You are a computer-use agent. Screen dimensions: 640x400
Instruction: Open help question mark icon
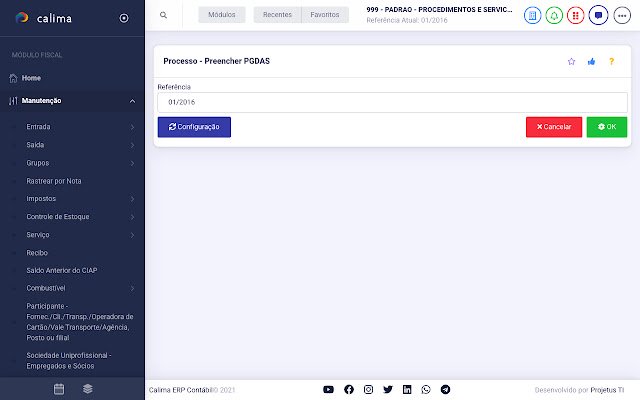click(611, 62)
